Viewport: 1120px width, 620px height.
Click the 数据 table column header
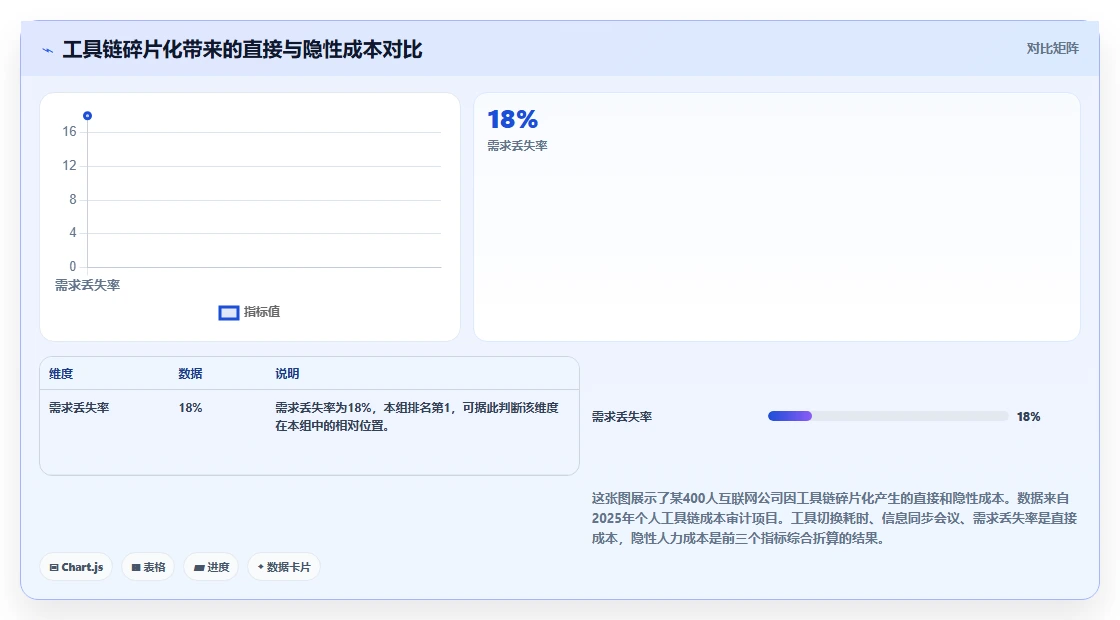pyautogui.click(x=190, y=374)
